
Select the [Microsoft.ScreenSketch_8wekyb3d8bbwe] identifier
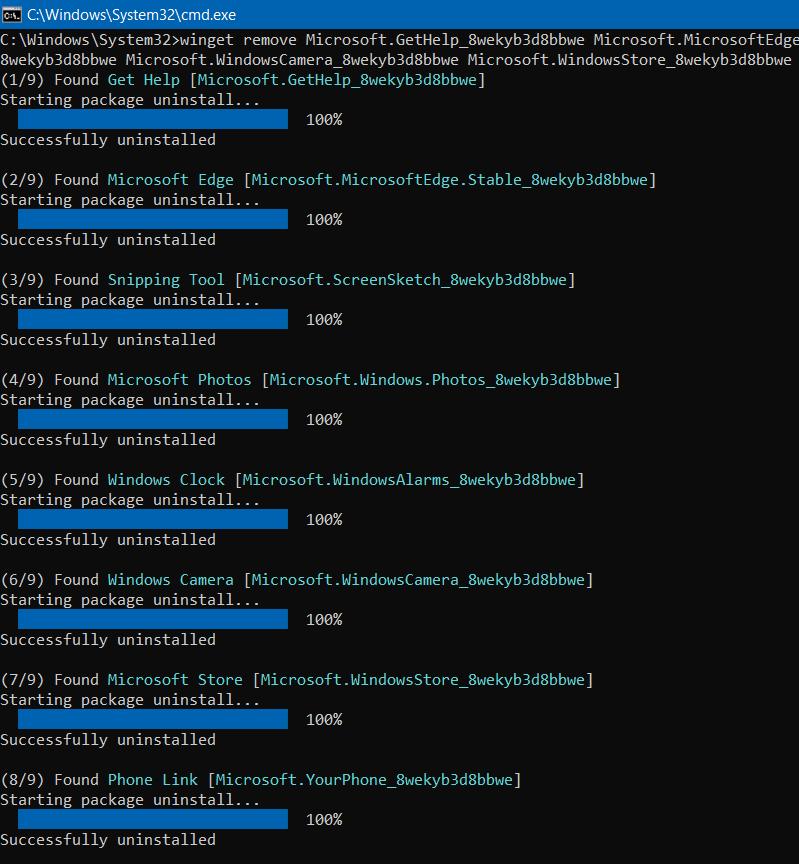[405, 280]
